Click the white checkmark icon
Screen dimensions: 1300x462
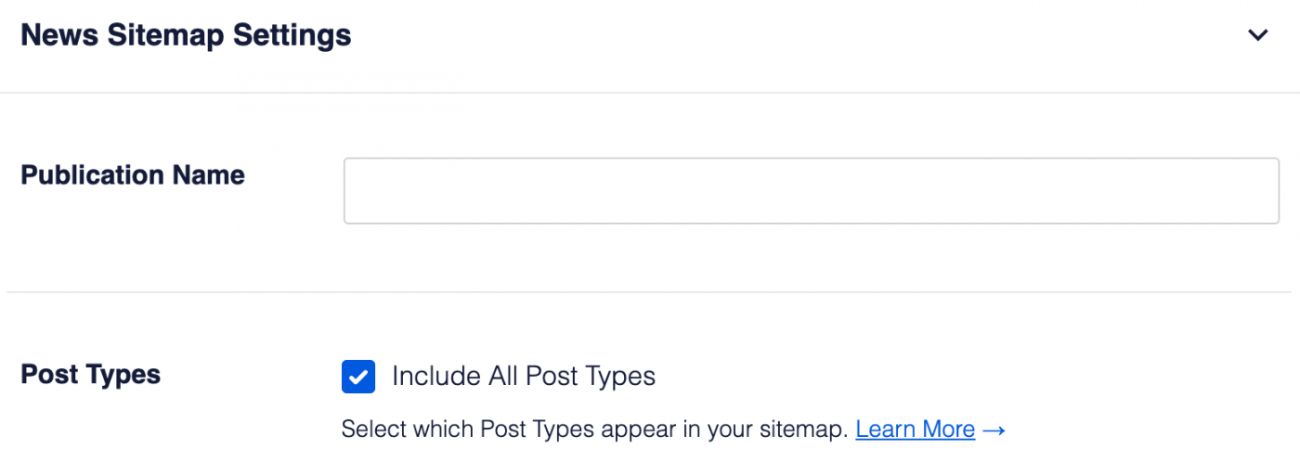tap(358, 377)
